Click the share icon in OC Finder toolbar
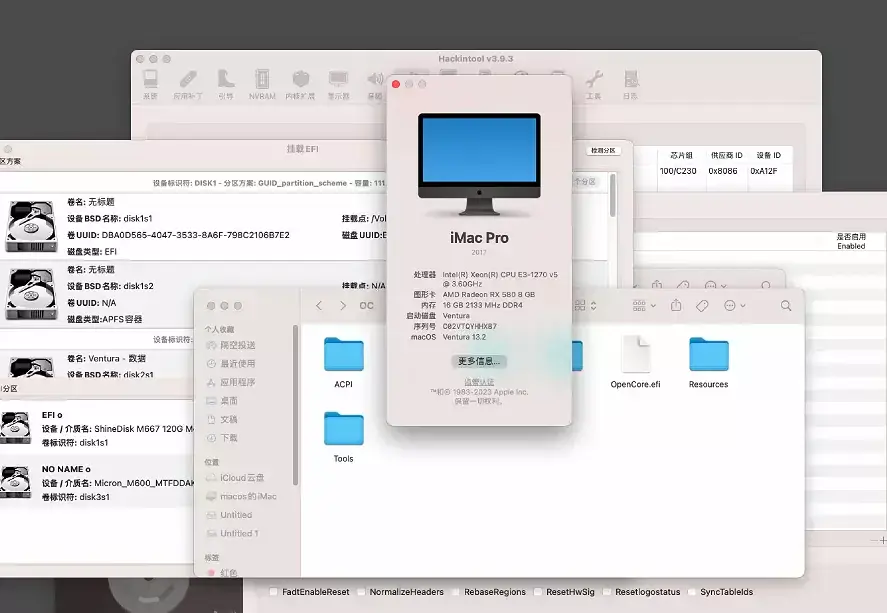This screenshot has width=887, height=613. pyautogui.click(x=676, y=305)
